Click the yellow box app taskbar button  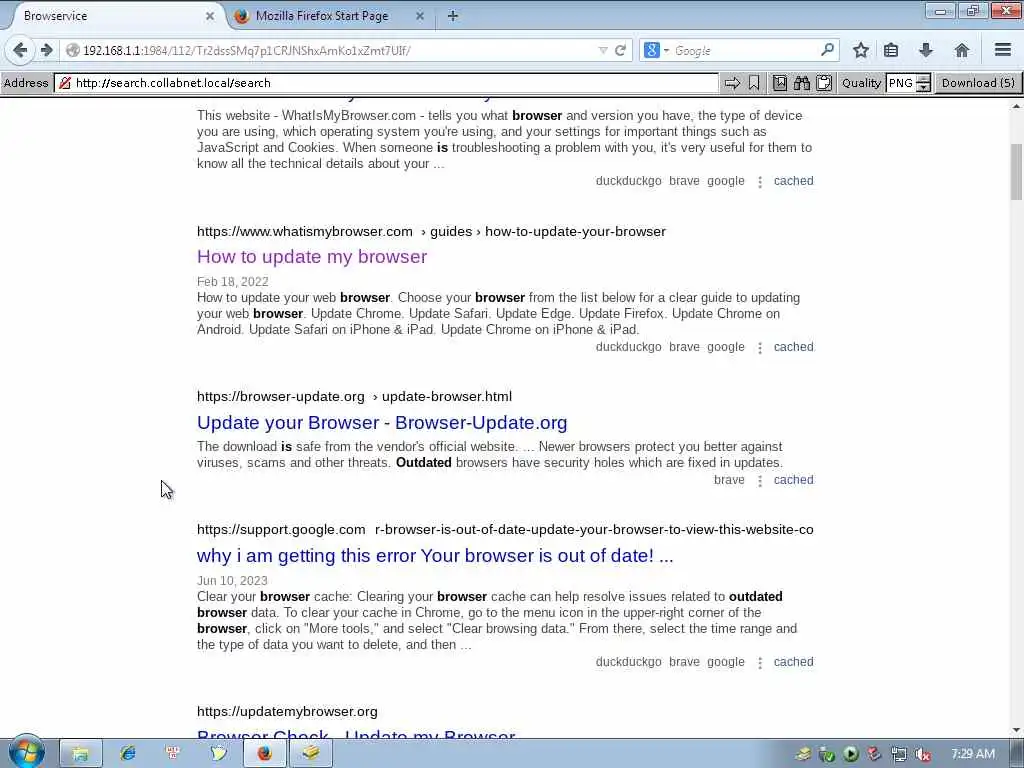[311, 754]
